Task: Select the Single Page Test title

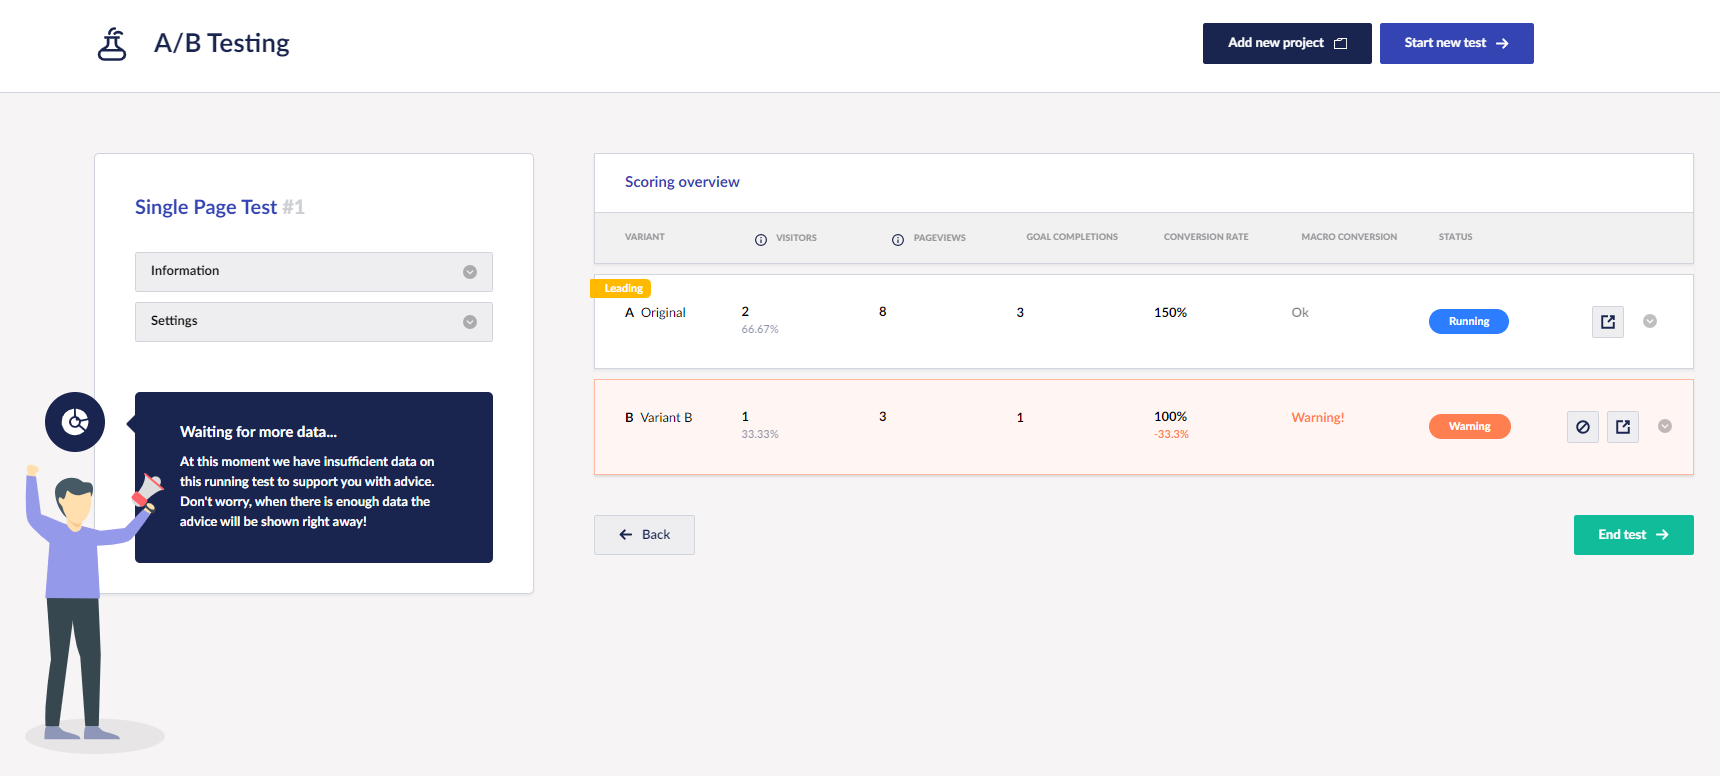Action: click(x=206, y=207)
